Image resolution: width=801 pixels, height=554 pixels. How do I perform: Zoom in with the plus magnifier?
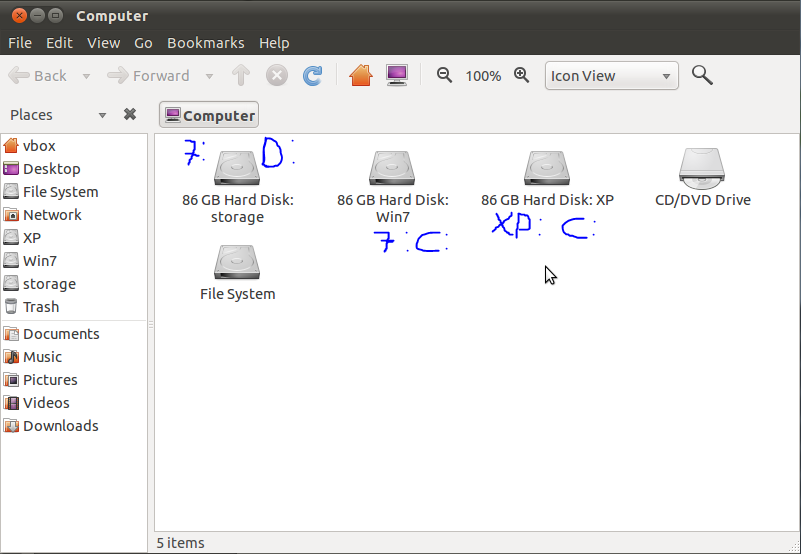[522, 75]
